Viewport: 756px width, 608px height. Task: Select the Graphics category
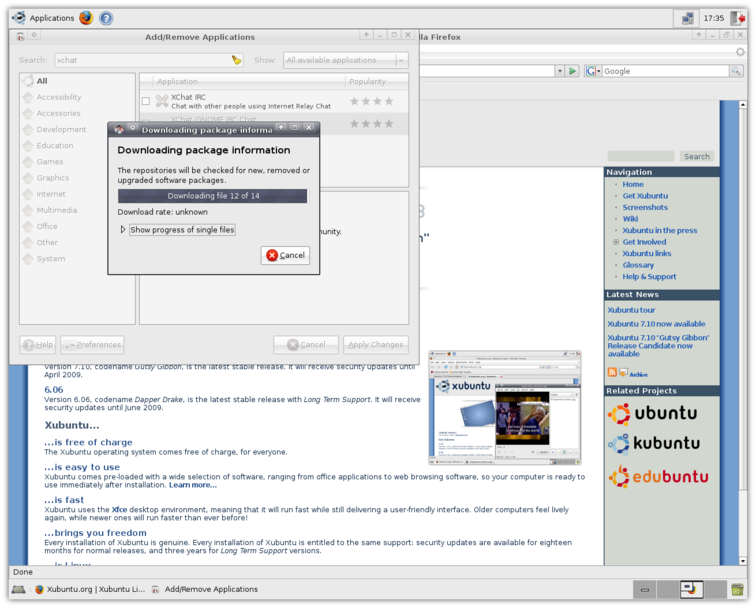click(x=53, y=178)
